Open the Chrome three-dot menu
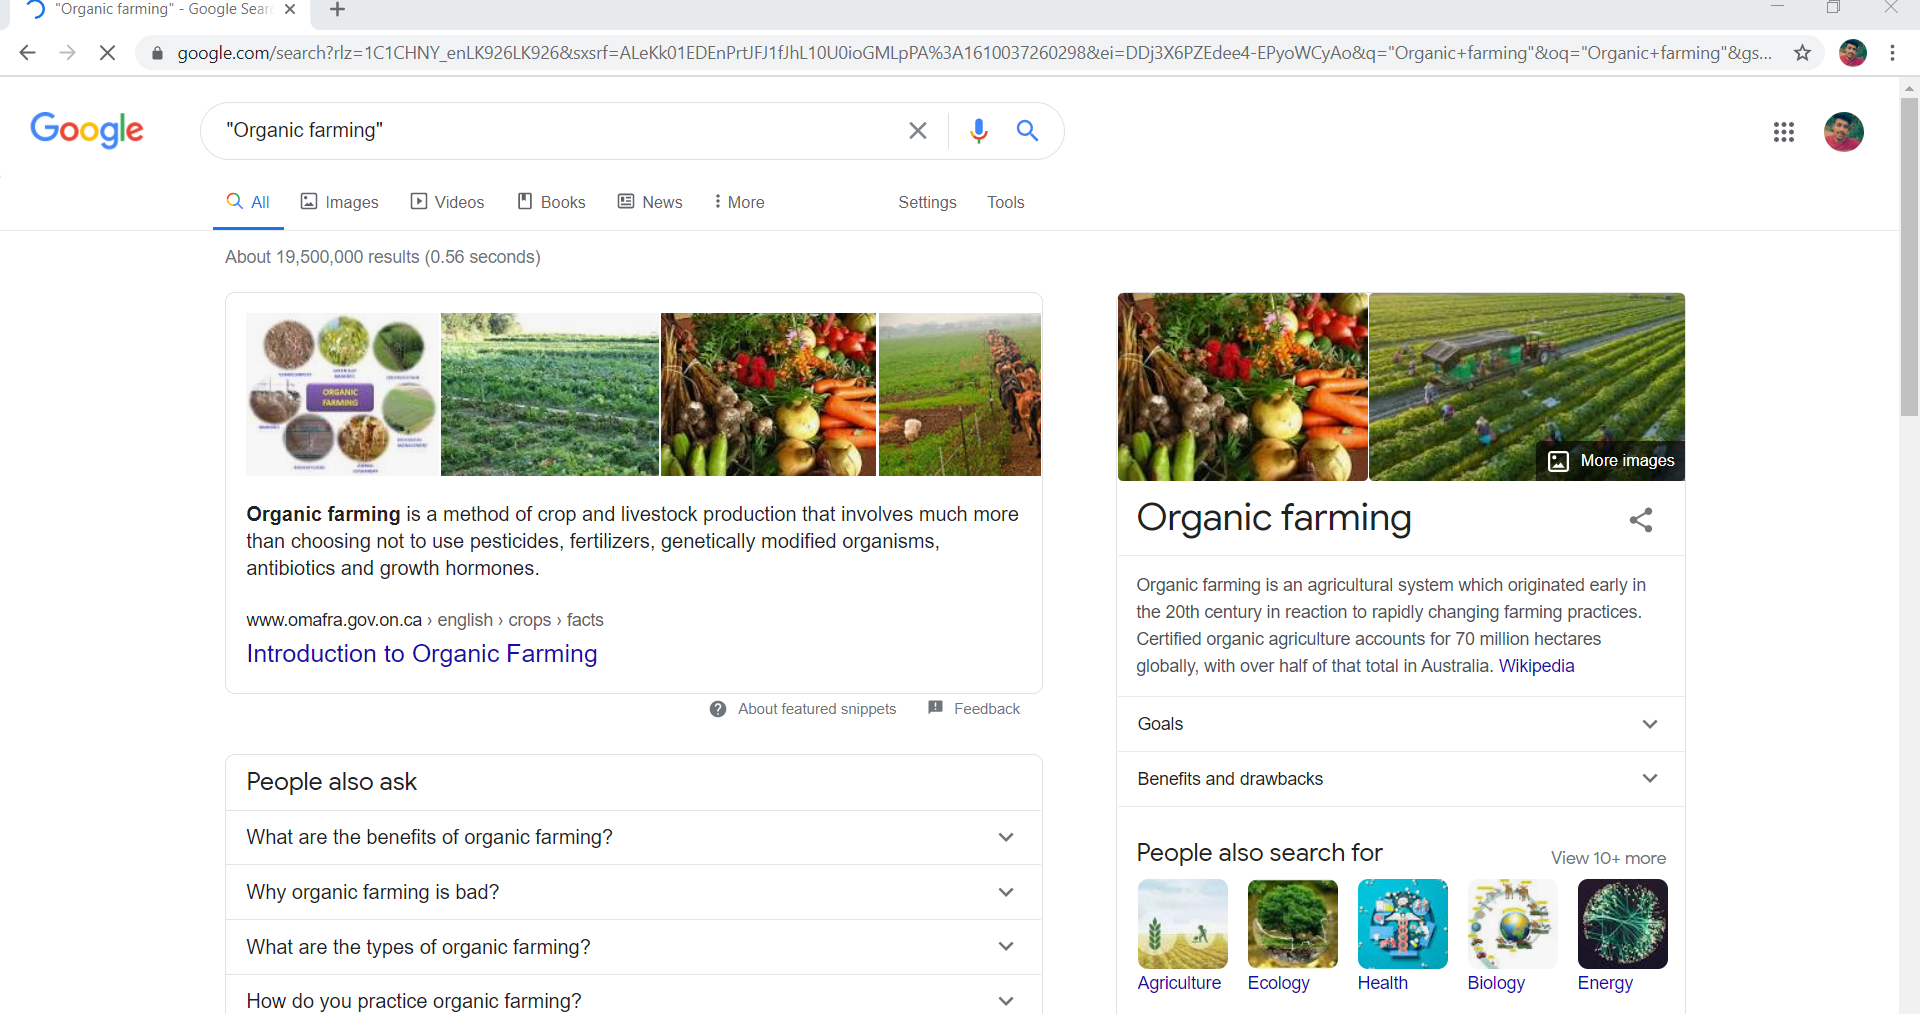The height and width of the screenshot is (1014, 1920). pos(1892,53)
